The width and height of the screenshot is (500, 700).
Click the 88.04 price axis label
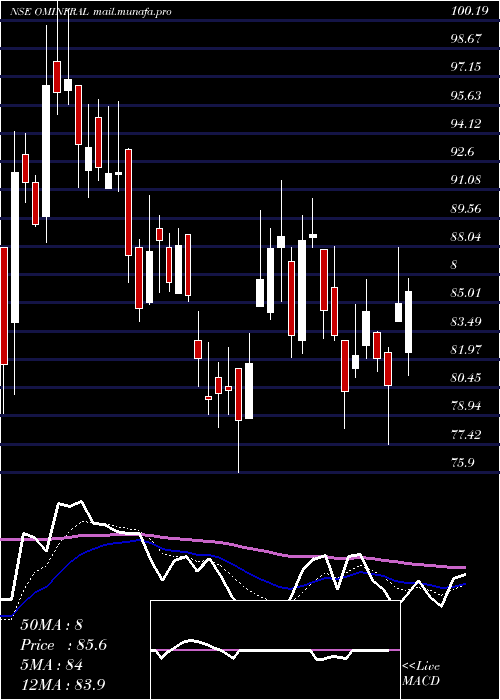tap(467, 237)
